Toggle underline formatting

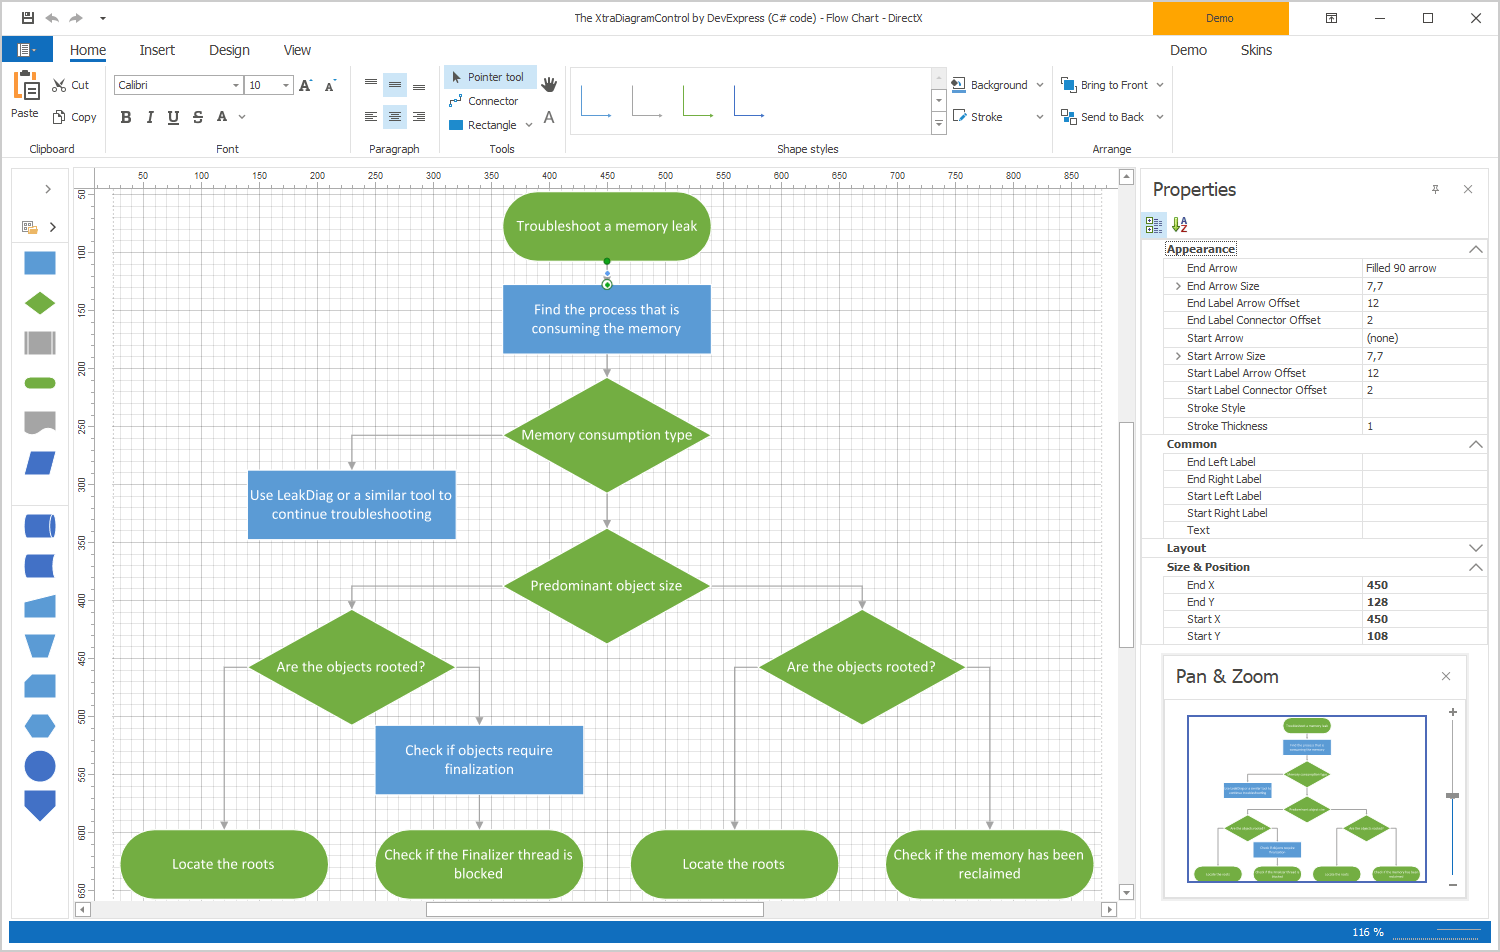[x=172, y=117]
